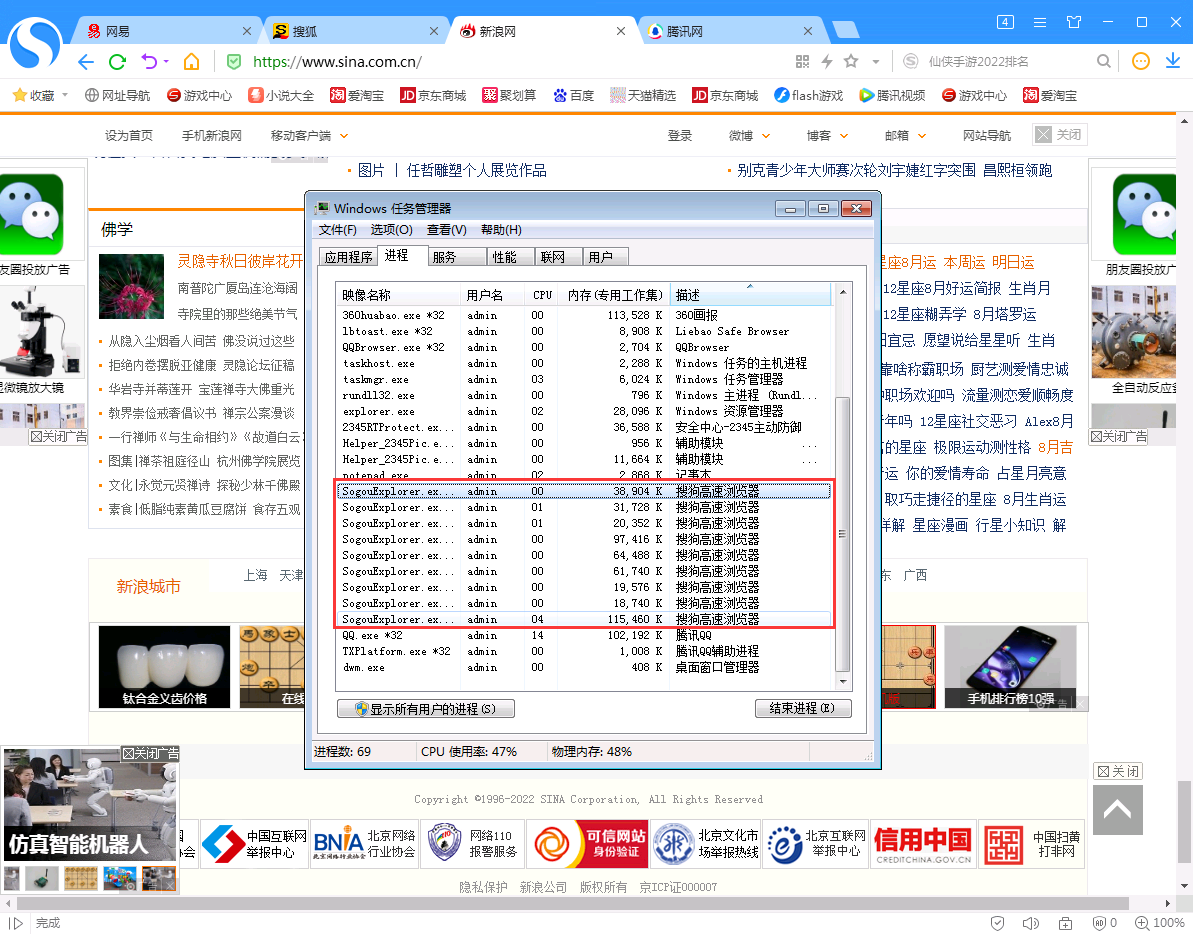The image size is (1193, 934).
Task: Open flash游戏 bookmark
Action: 809,95
